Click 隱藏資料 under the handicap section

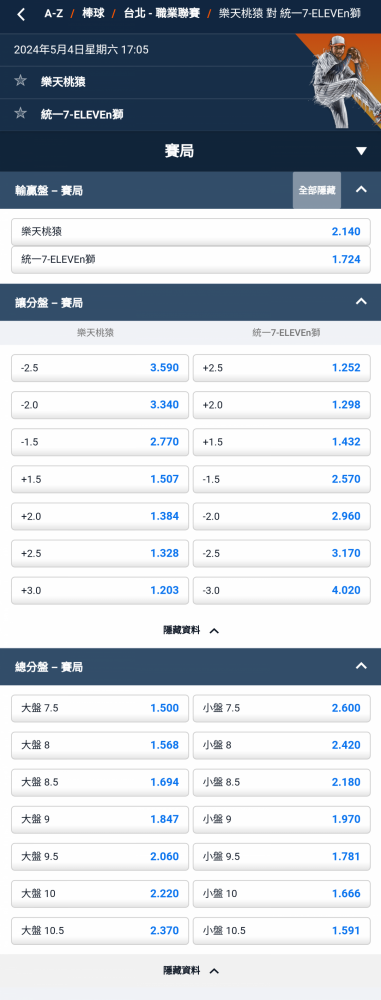coord(191,630)
